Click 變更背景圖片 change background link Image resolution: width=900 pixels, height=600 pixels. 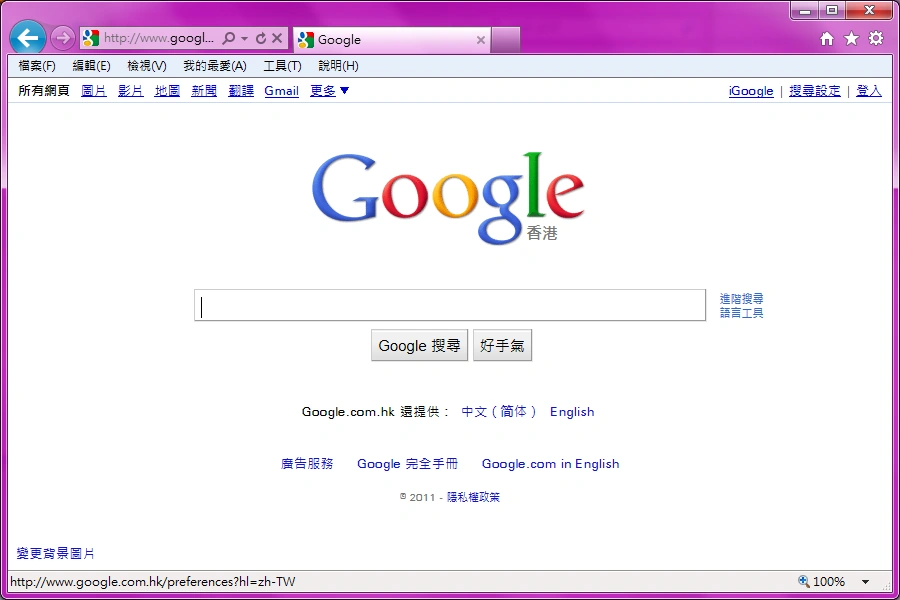click(x=55, y=553)
